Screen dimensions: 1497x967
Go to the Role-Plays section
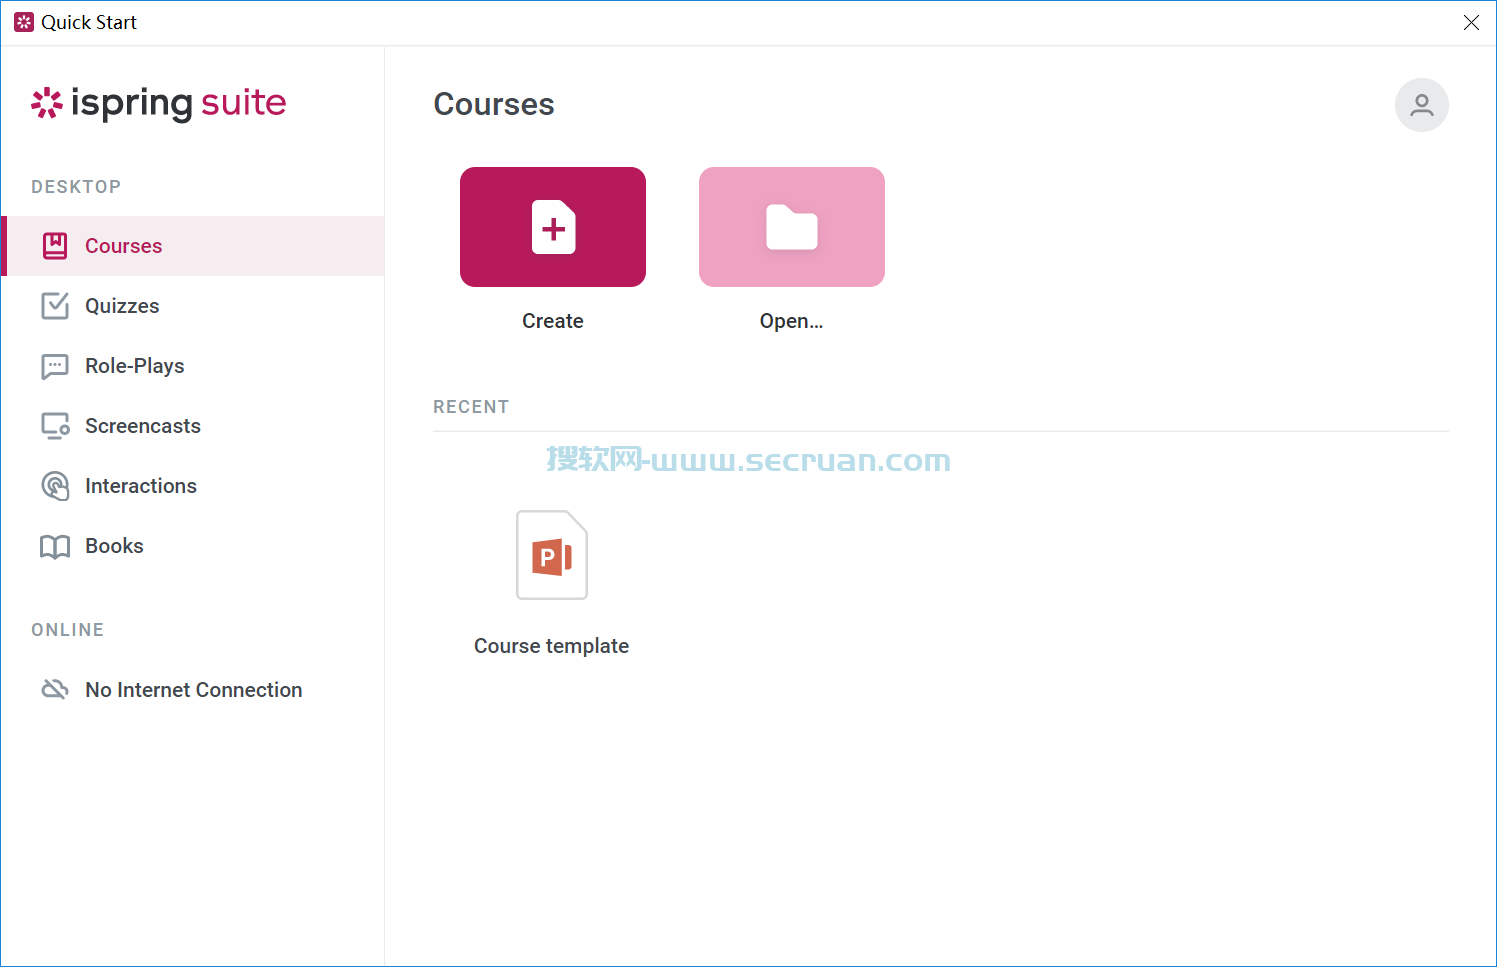(193, 366)
